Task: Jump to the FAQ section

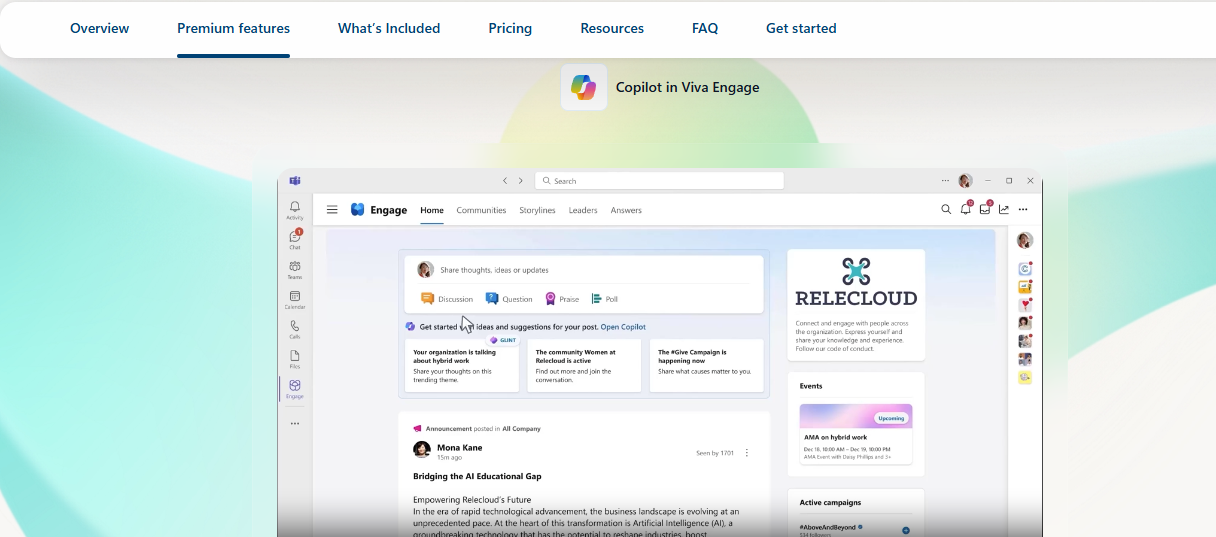Action: point(705,28)
